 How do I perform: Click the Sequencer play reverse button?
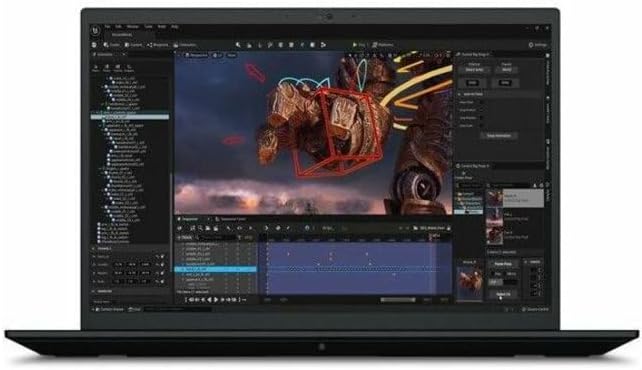(x=210, y=300)
